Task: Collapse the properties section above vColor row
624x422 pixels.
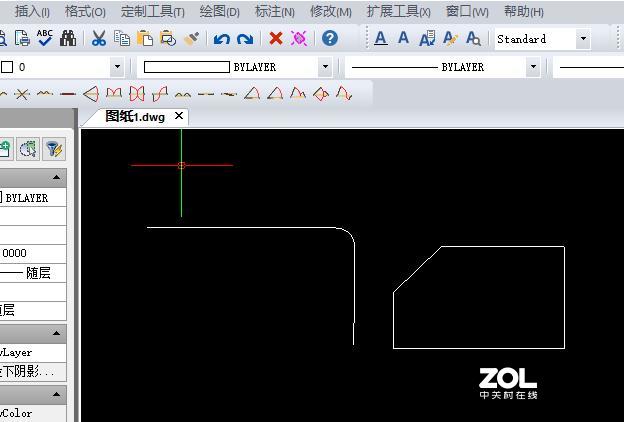Action: pyautogui.click(x=57, y=395)
